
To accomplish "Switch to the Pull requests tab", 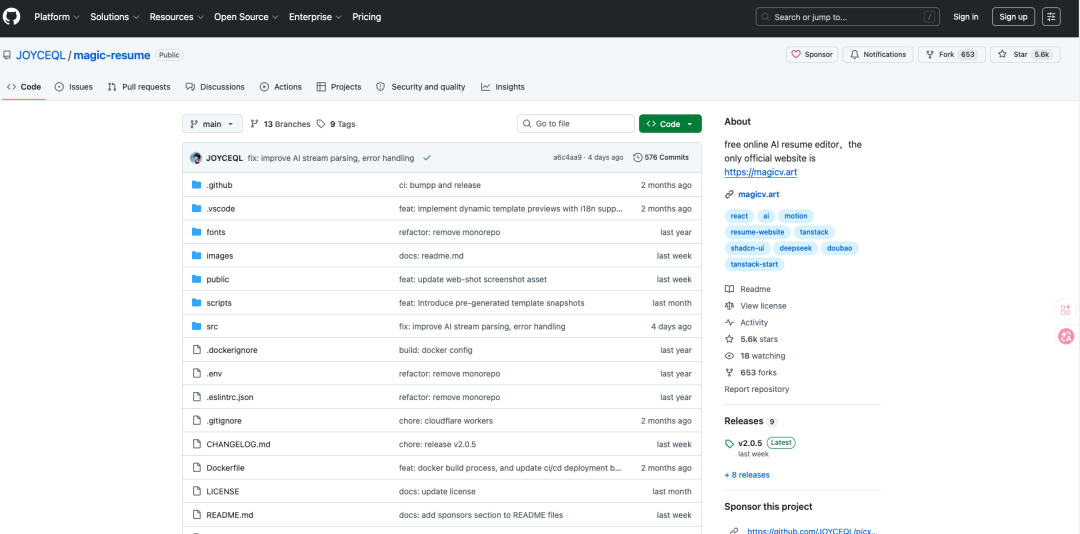I will (x=138, y=87).
